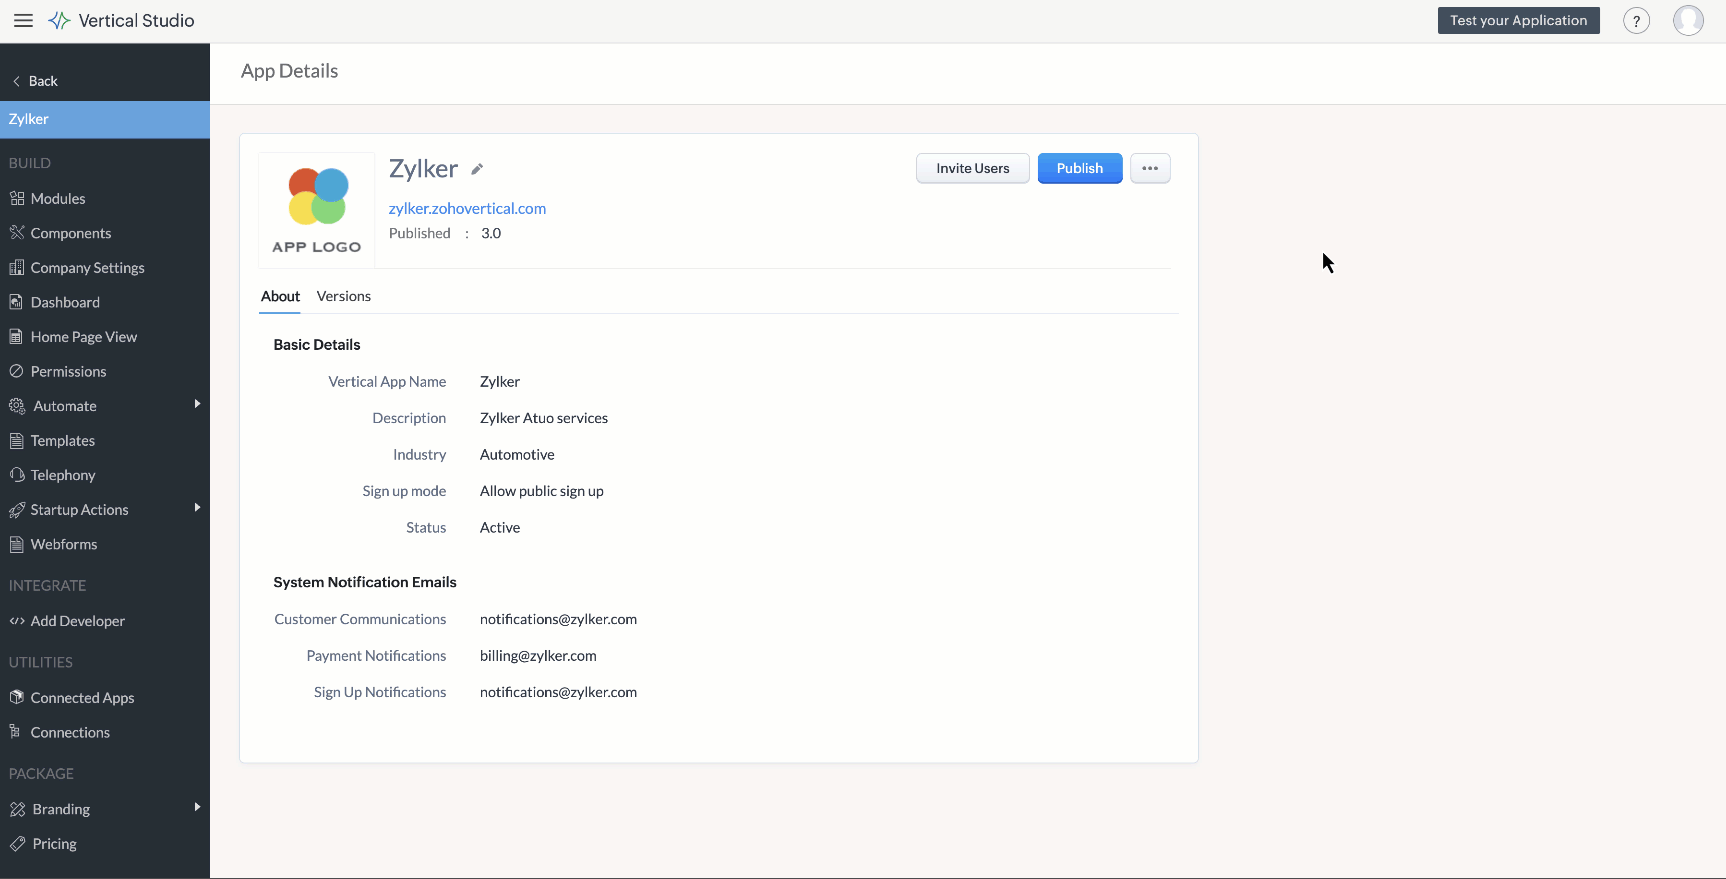Click the Home Page View icon

pyautogui.click(x=16, y=337)
